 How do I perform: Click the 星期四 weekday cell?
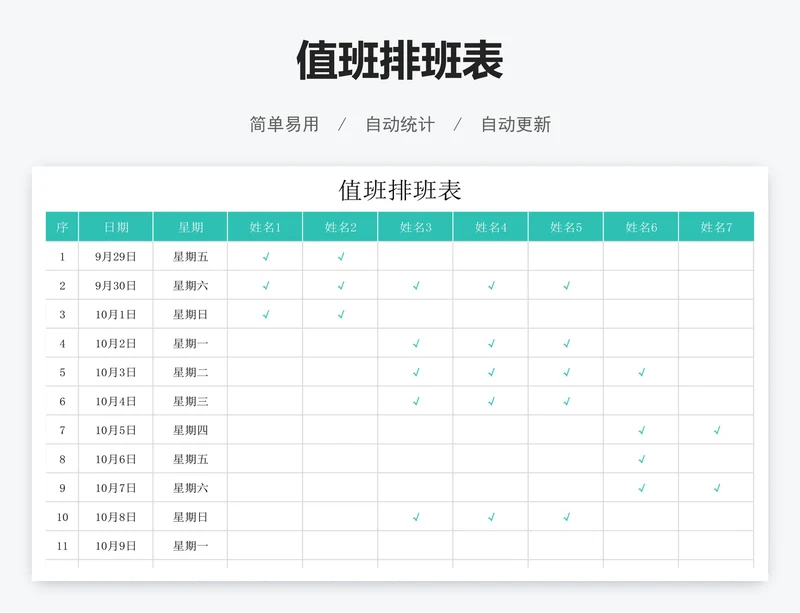190,430
